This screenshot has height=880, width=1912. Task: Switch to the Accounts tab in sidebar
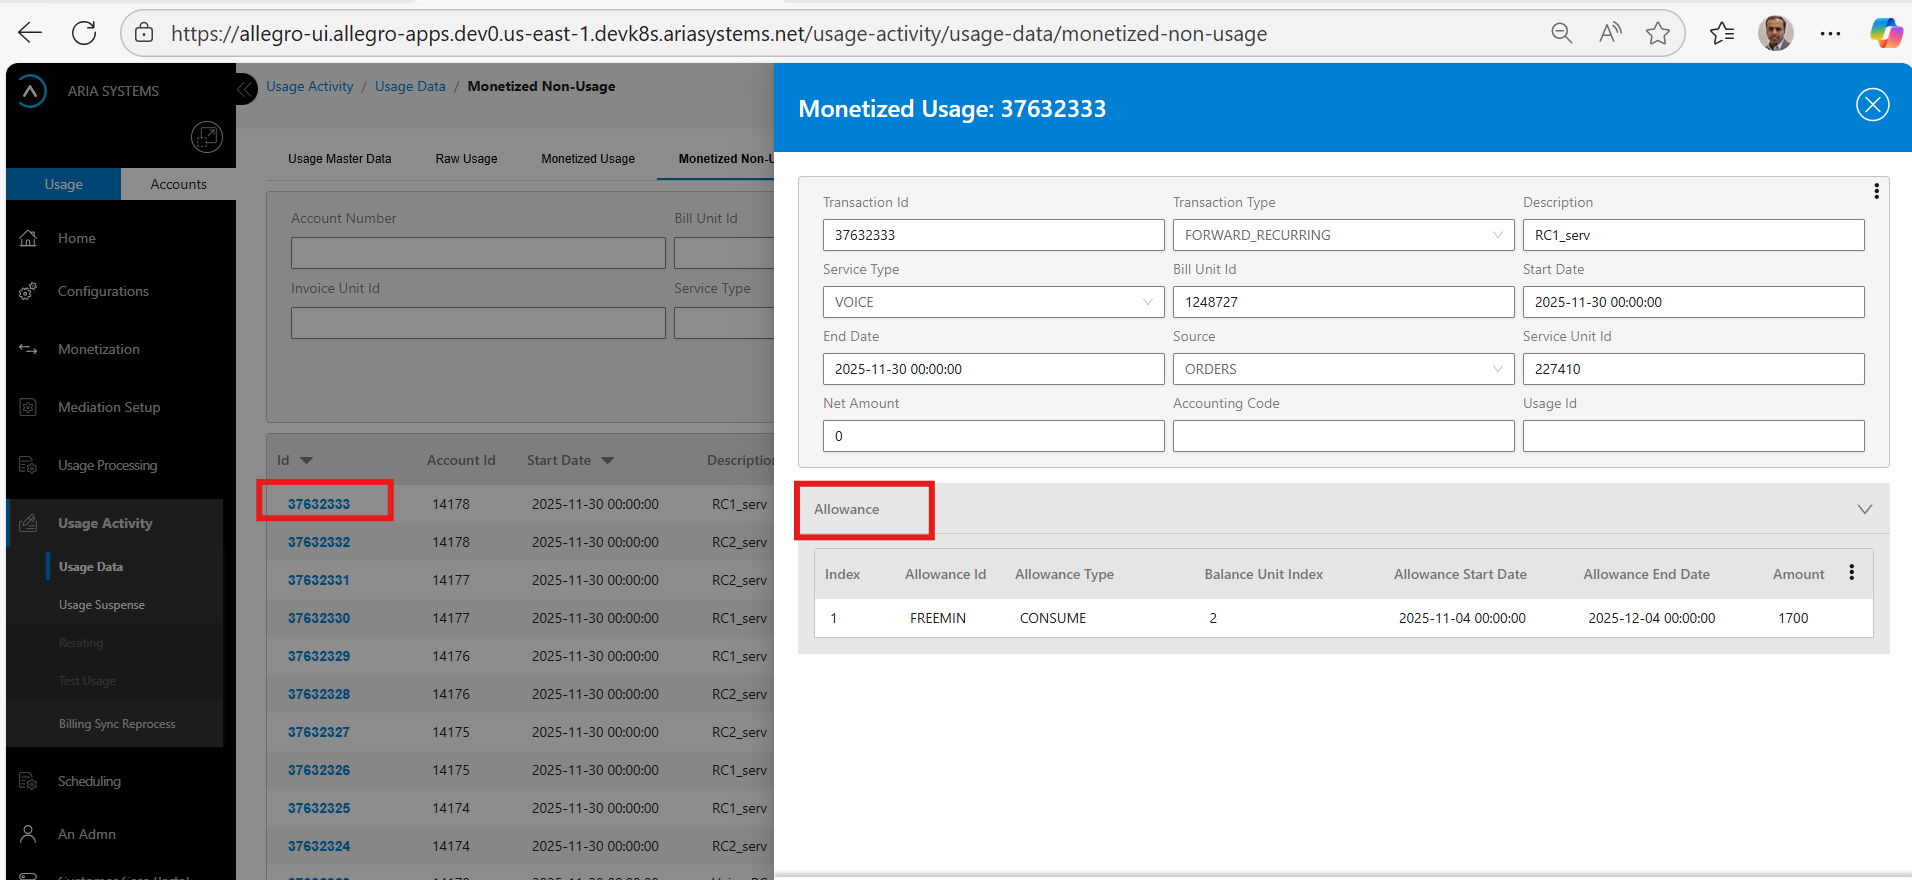point(178,184)
